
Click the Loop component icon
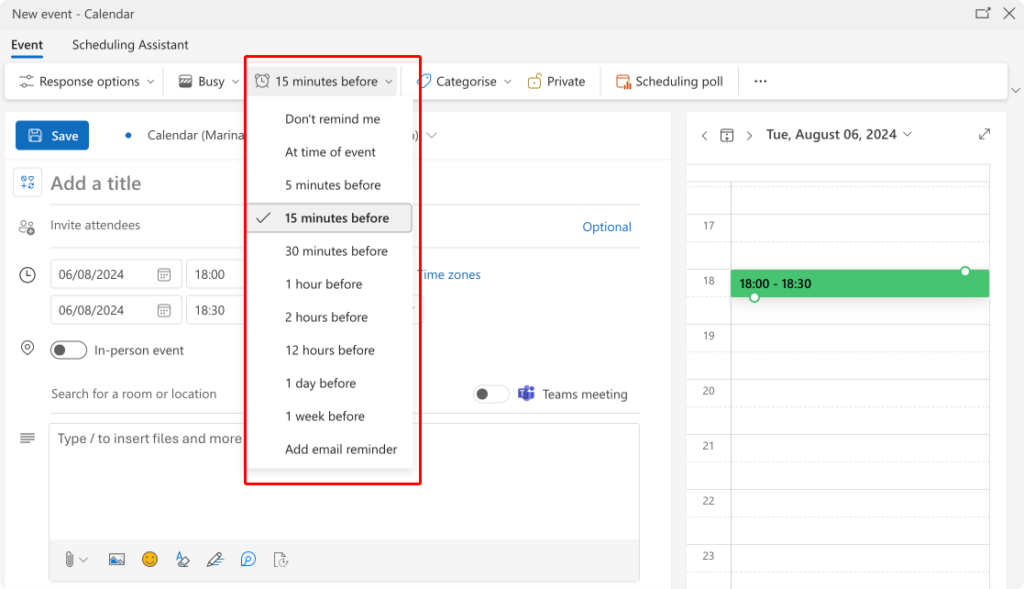pos(248,560)
